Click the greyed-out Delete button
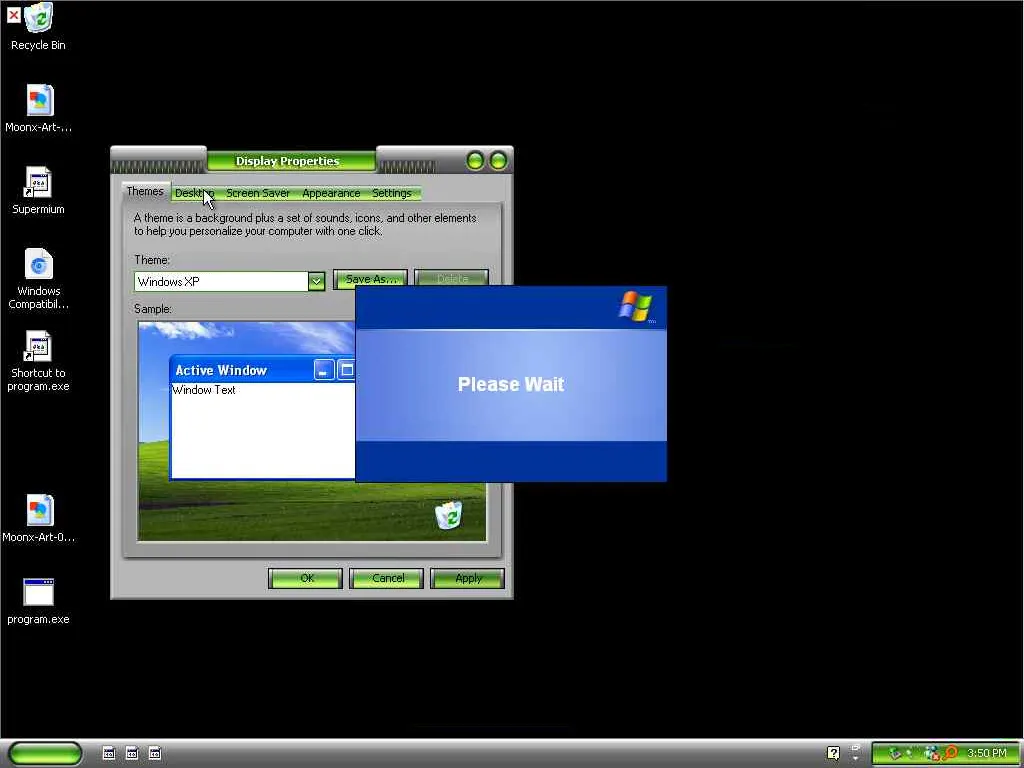 coord(451,279)
